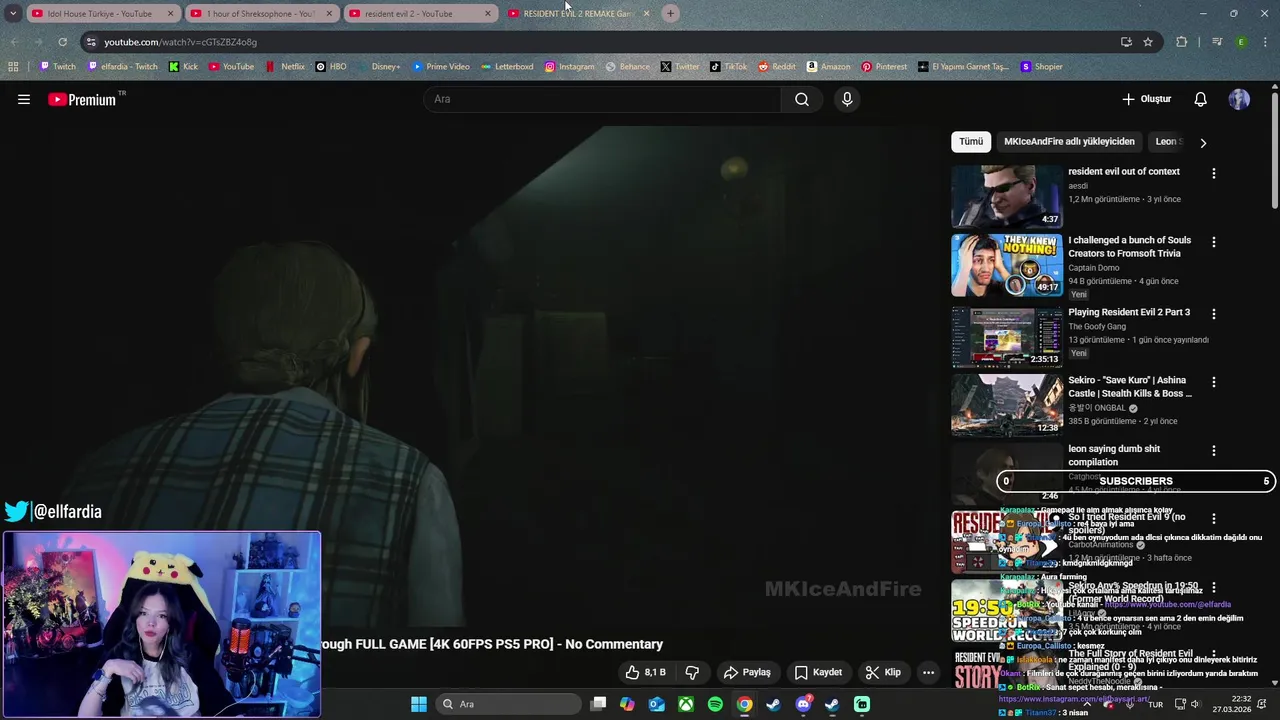Open Fromsoft Trivia video thumbnail

1007,265
